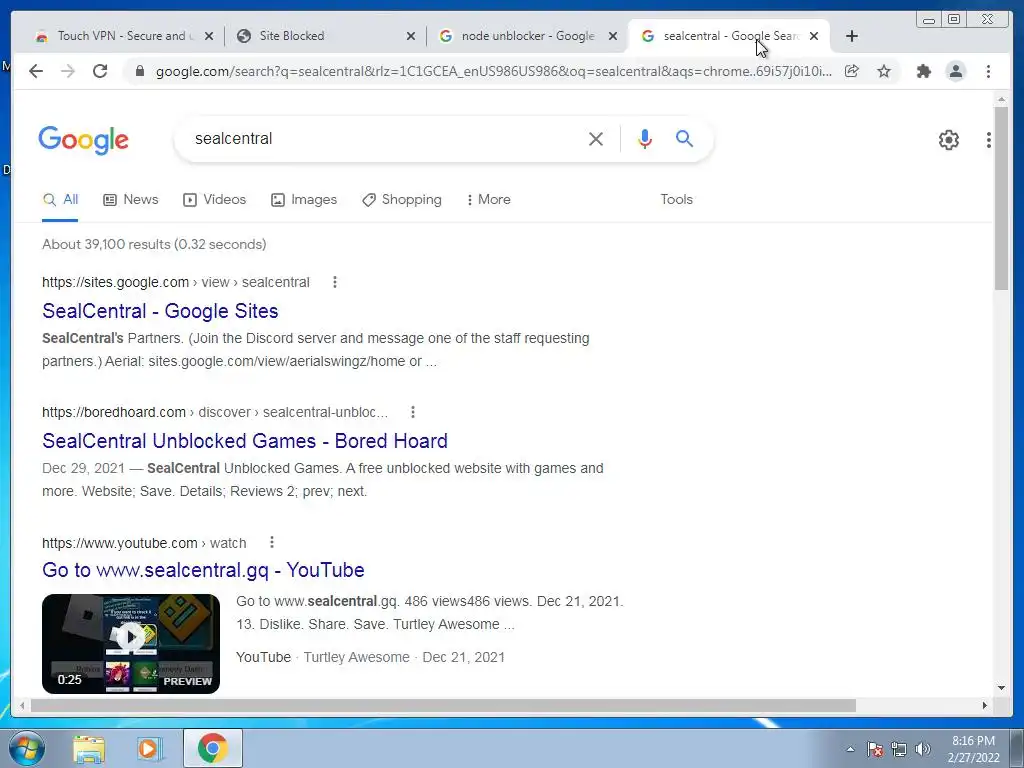Open SealCentral Unblocked Games - Bored Hoard link
Screen dimensions: 1024x768
point(245,441)
